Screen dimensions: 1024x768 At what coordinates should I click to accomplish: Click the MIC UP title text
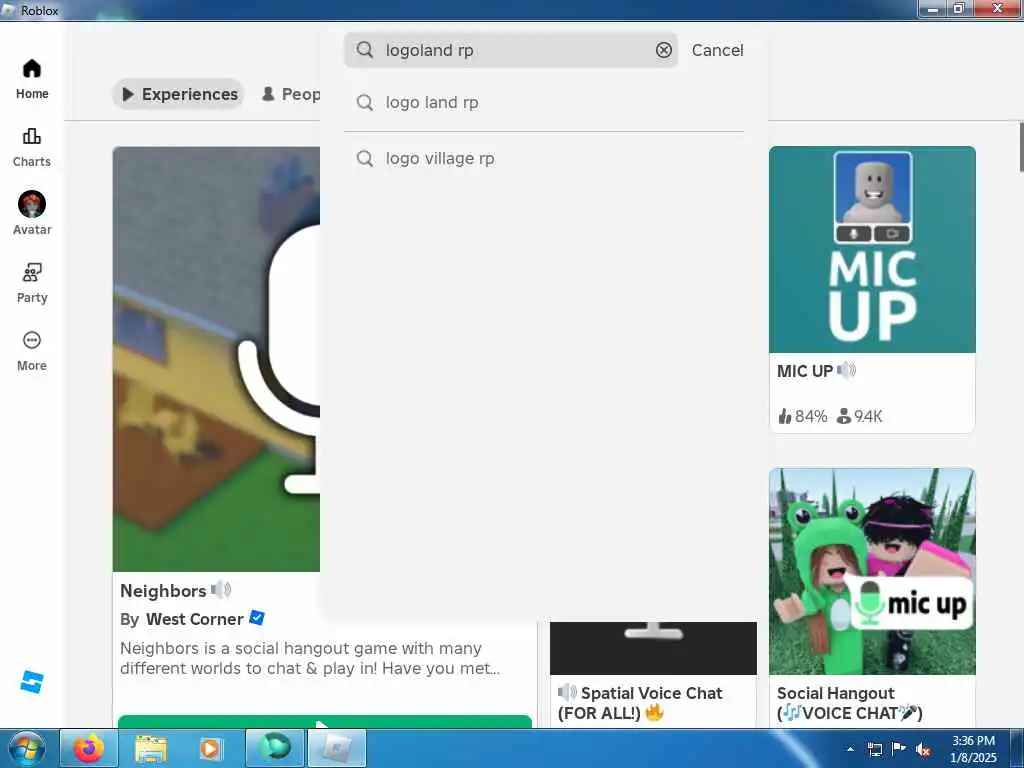click(x=805, y=371)
